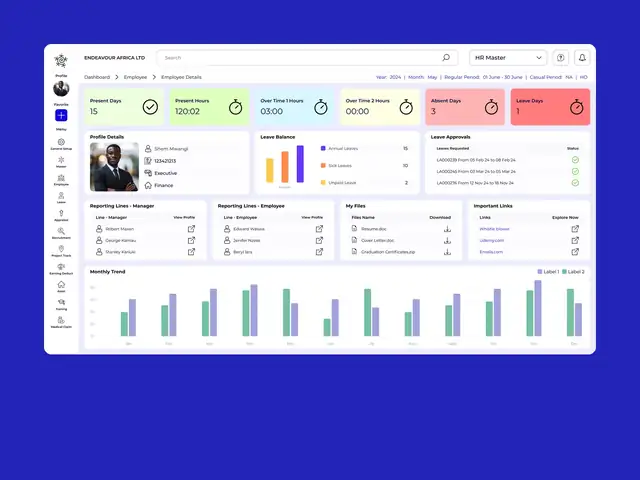This screenshot has width=640, height=480.
Task: Open the Emaila.com external link icon
Action: (x=575, y=252)
